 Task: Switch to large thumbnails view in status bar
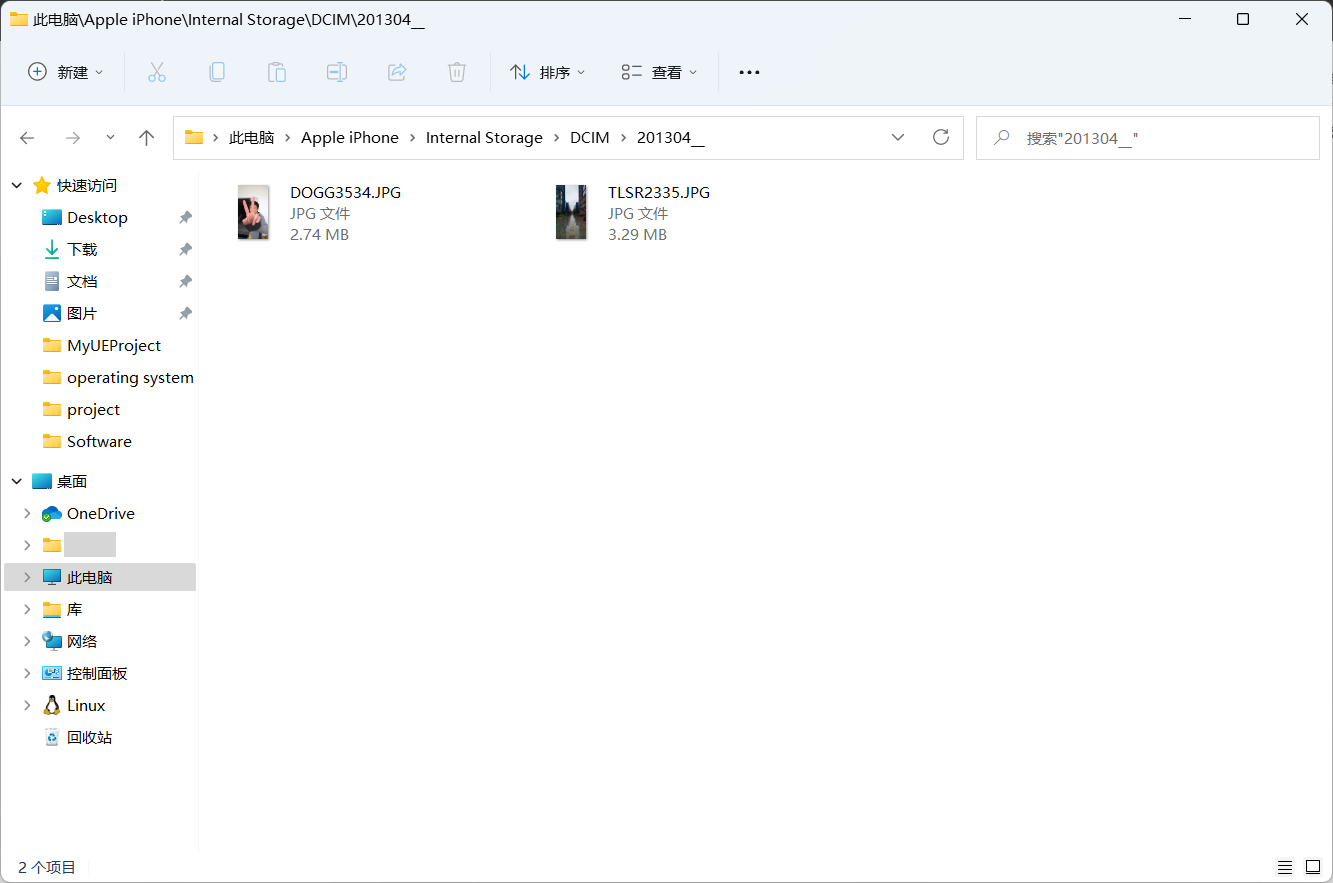click(x=1311, y=867)
